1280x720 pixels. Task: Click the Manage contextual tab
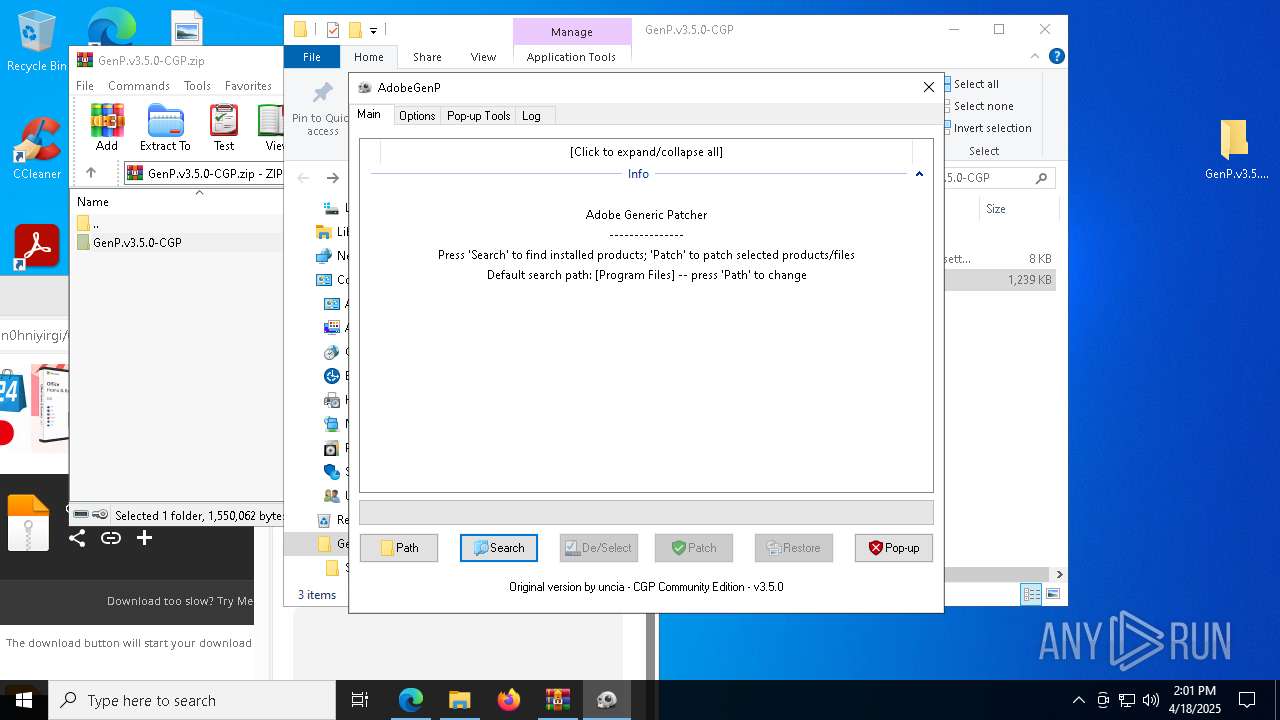pyautogui.click(x=571, y=32)
